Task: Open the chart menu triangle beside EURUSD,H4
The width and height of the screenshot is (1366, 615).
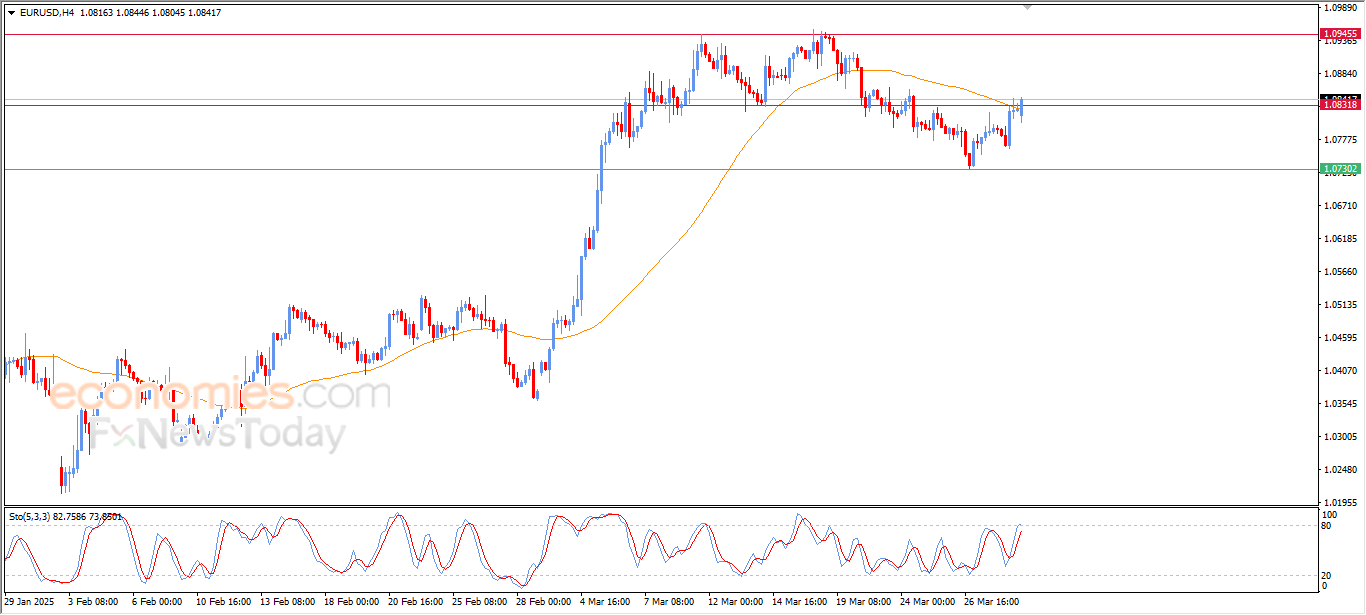Action: (x=12, y=13)
